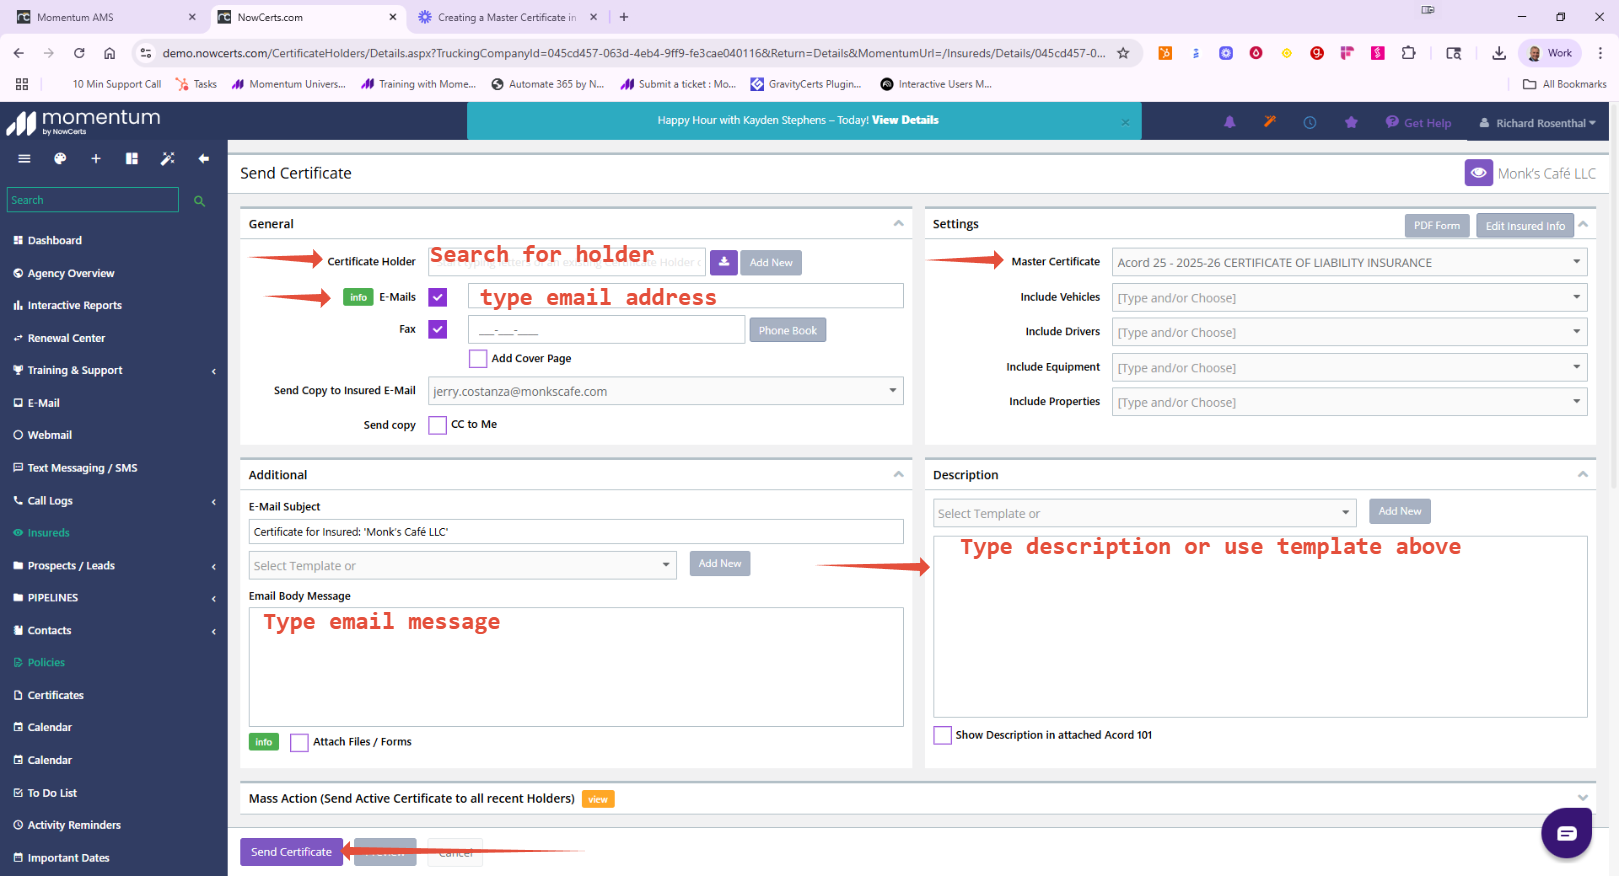Enable Add Cover Page checkbox

coord(478,358)
